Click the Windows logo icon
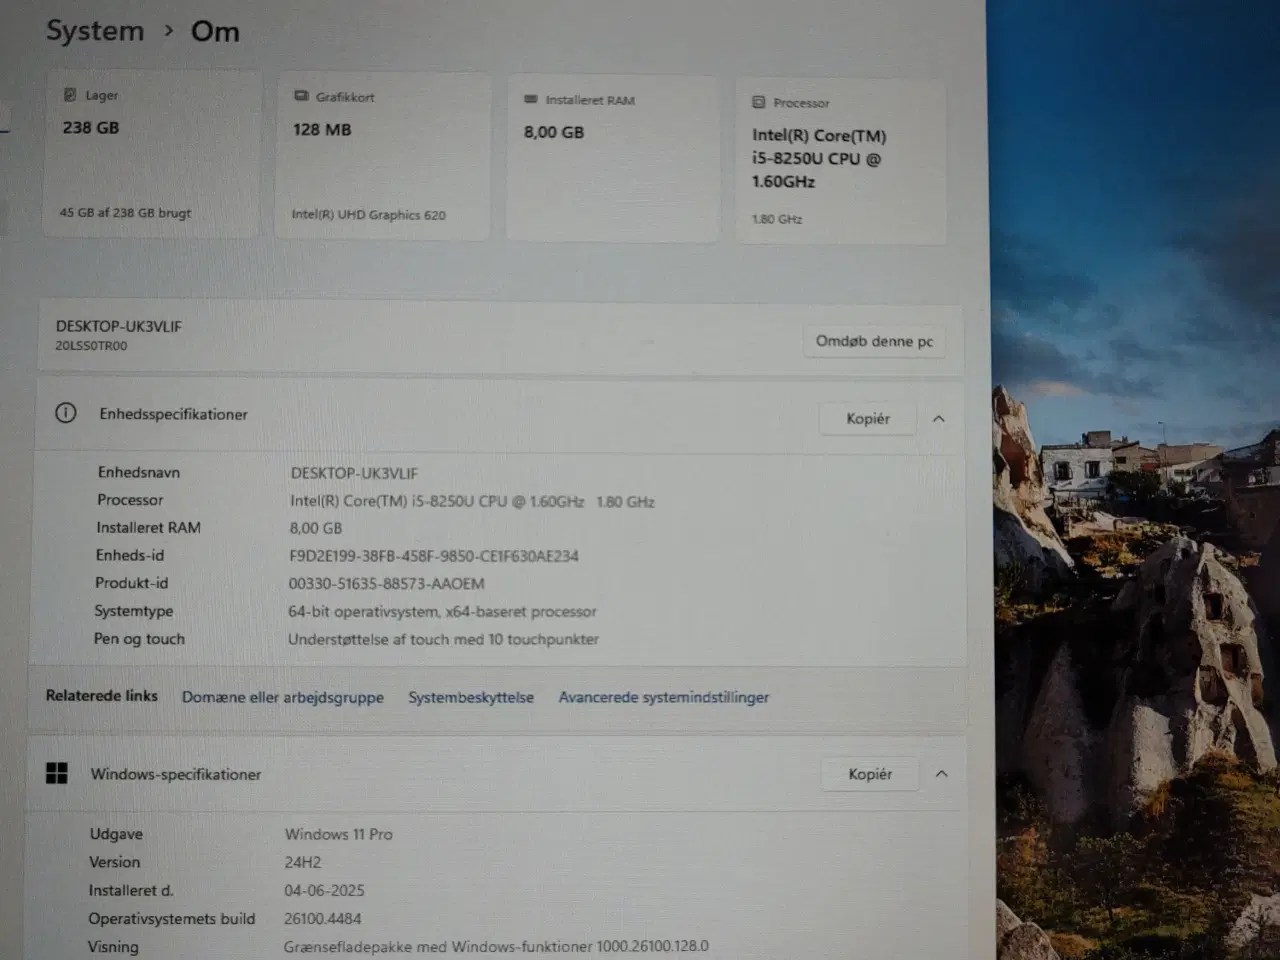Image resolution: width=1280 pixels, height=960 pixels. [57, 773]
